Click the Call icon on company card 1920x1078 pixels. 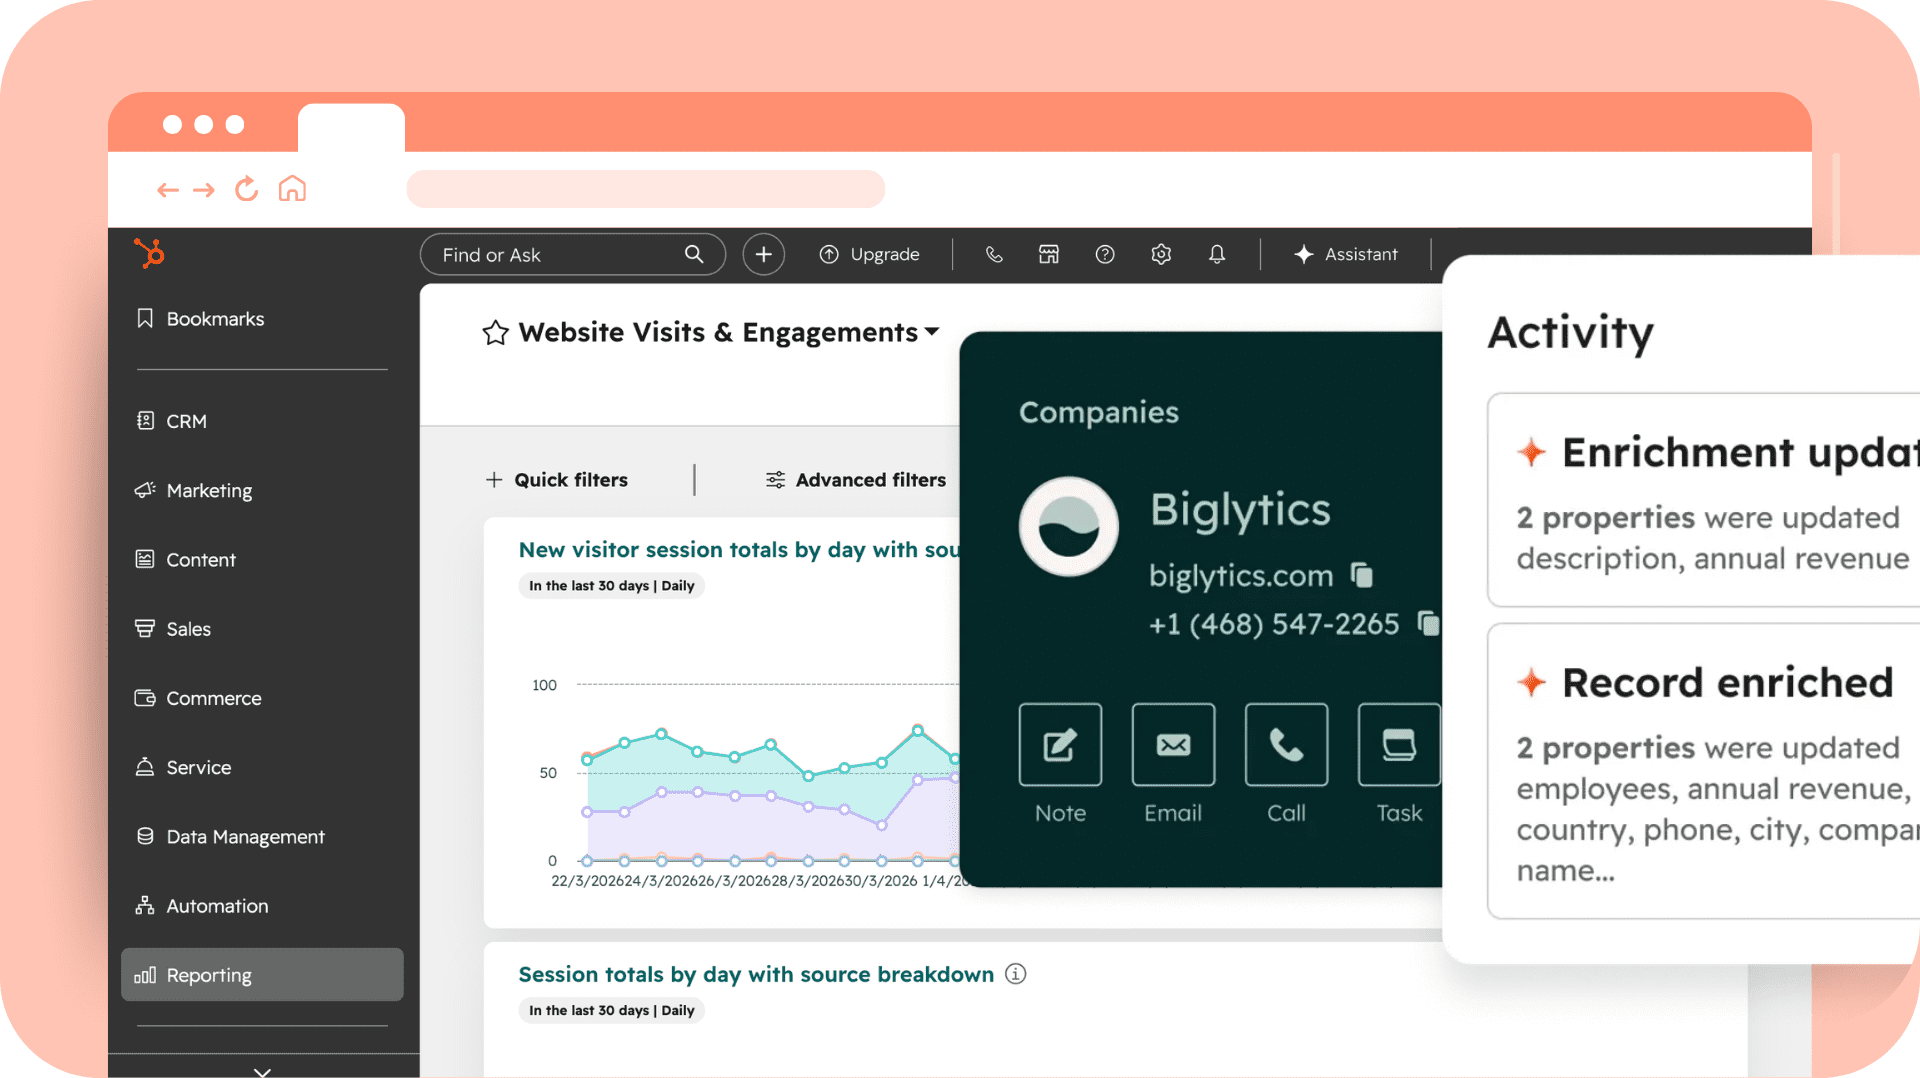1286,745
